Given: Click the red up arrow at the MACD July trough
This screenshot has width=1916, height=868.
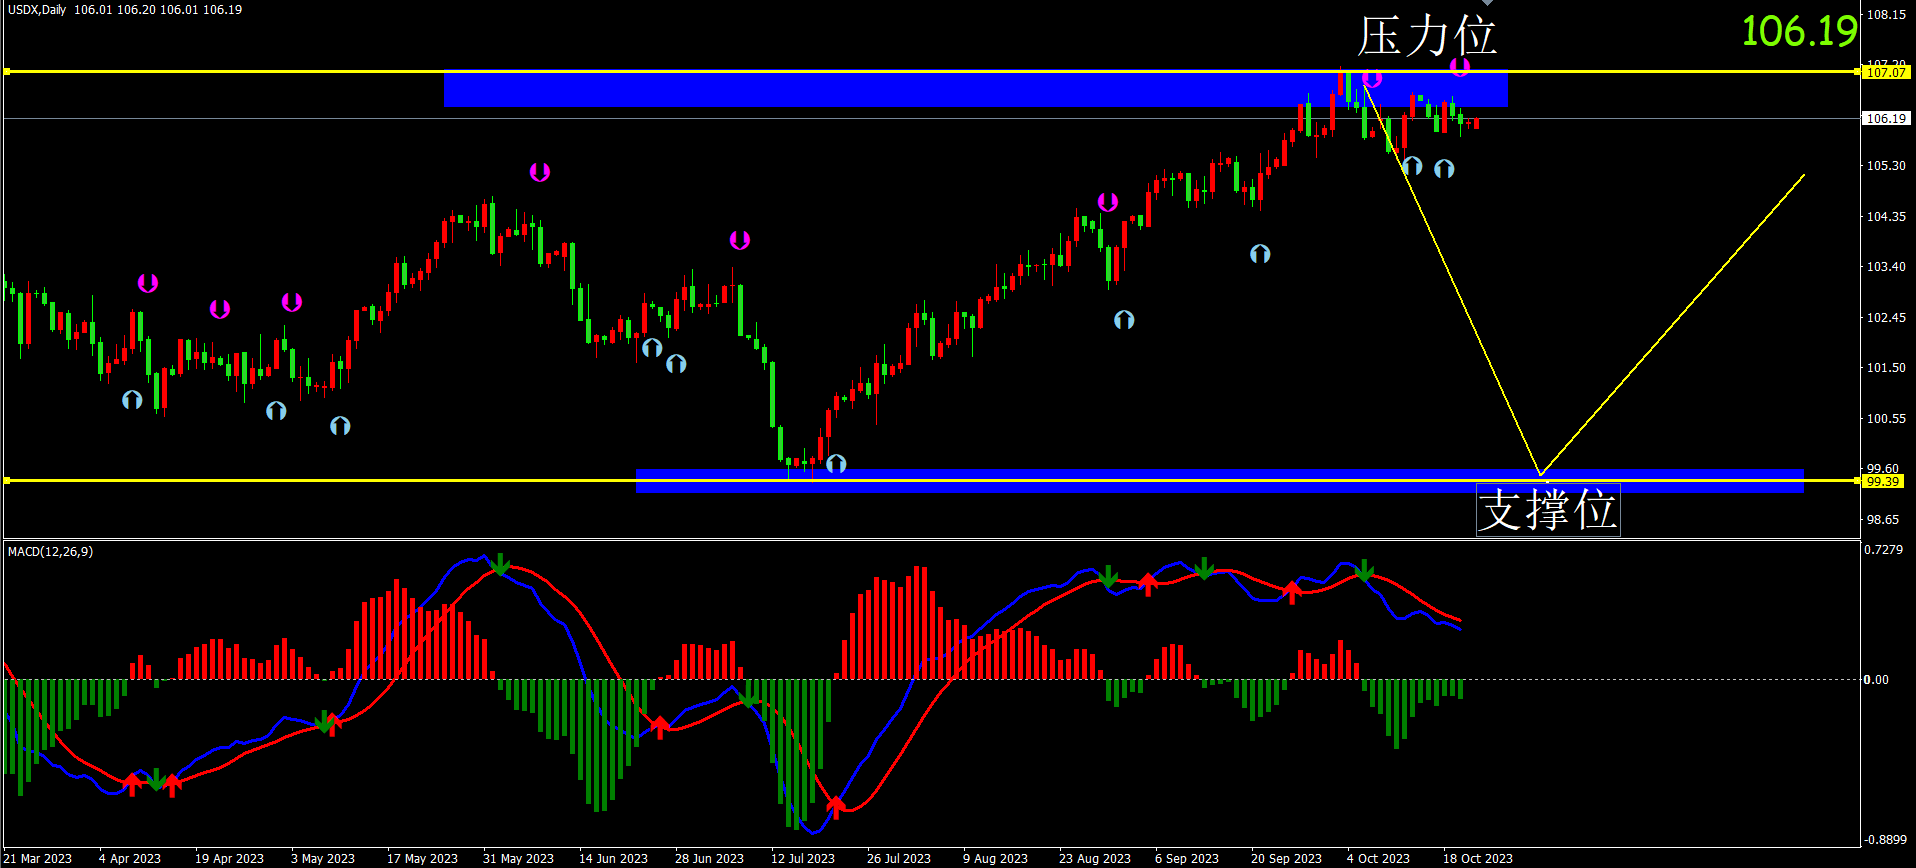Looking at the screenshot, I should 836,805.
